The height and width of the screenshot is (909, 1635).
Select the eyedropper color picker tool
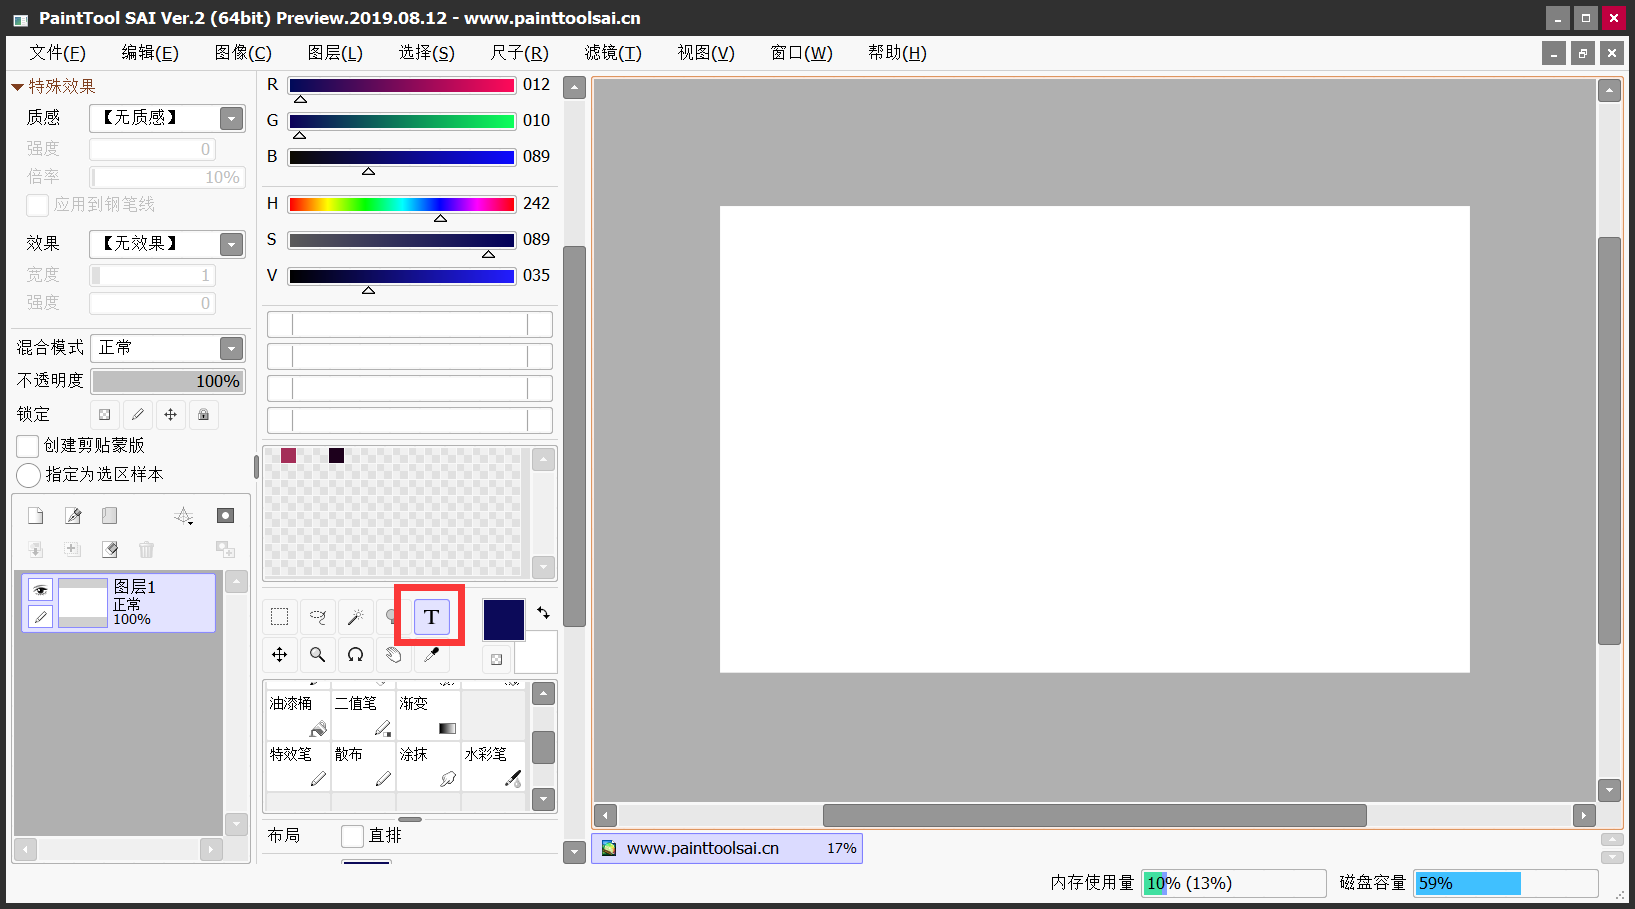(431, 655)
